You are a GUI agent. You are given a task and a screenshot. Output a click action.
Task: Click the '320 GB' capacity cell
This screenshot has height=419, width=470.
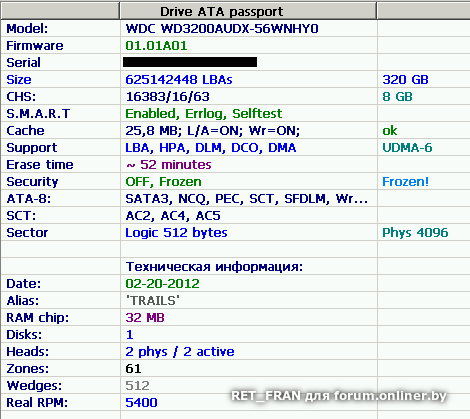[405, 80]
